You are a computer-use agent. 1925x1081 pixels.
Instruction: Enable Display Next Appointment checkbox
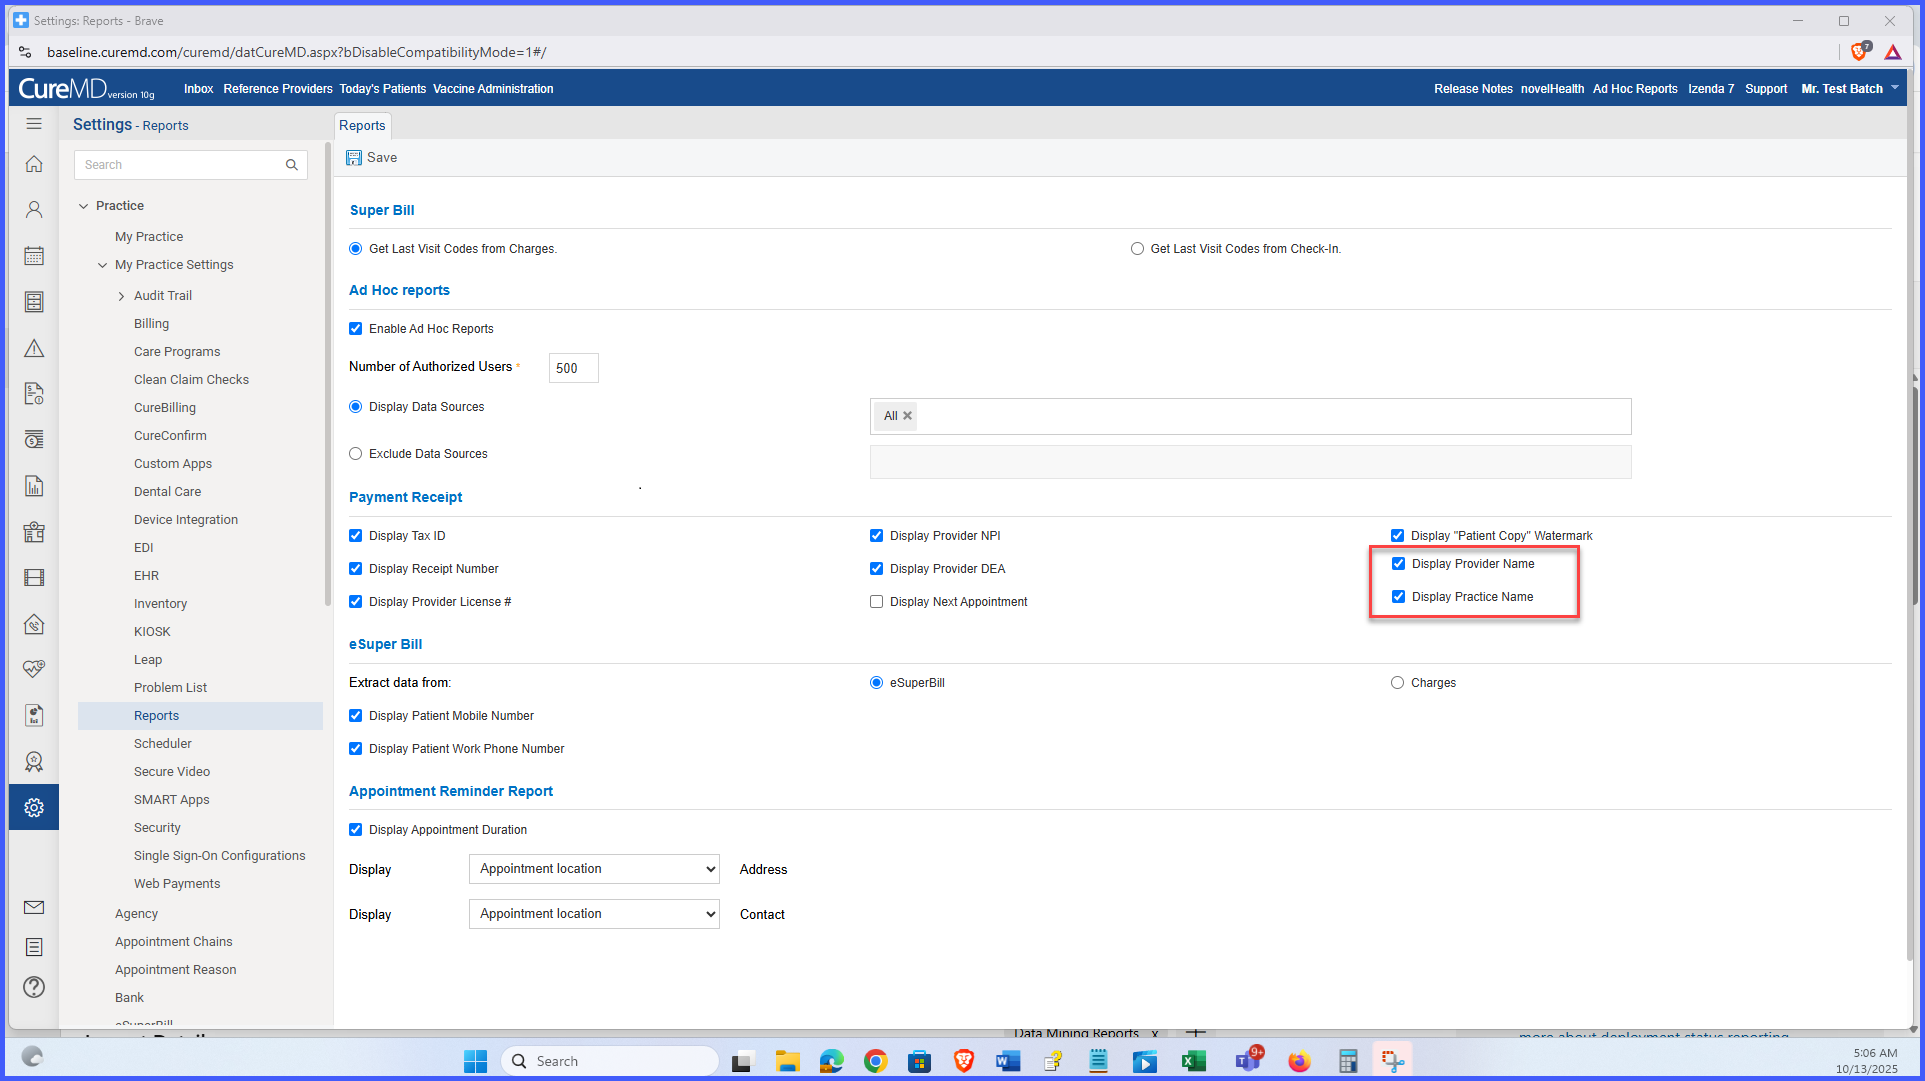tap(876, 602)
